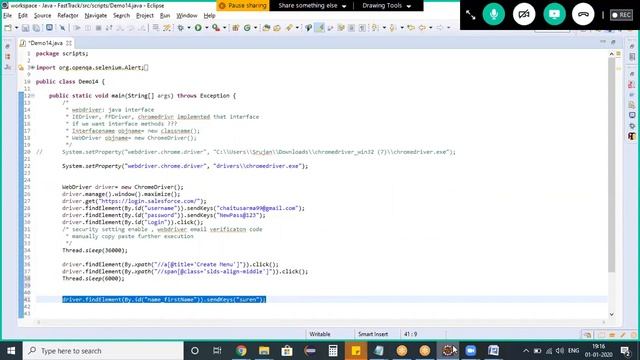Viewport: 640px width, 360px height.
Task: Click the Back navigation arrow icon
Action: [x=422, y=28]
